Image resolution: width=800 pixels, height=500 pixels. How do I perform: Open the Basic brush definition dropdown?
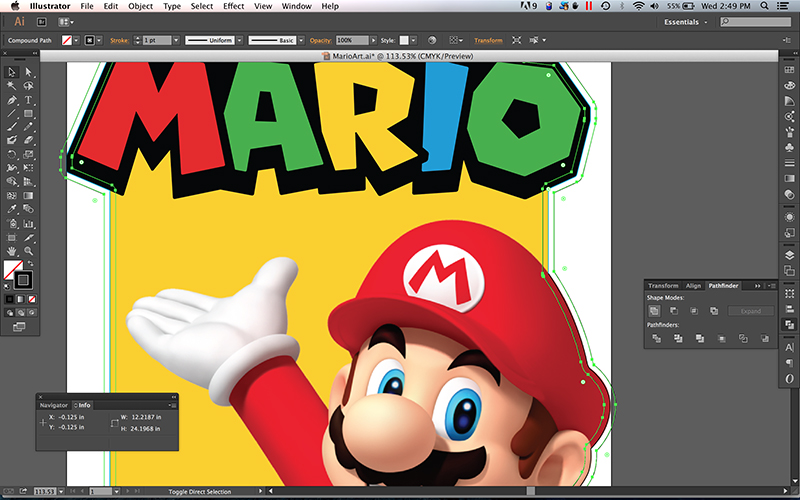click(x=302, y=40)
